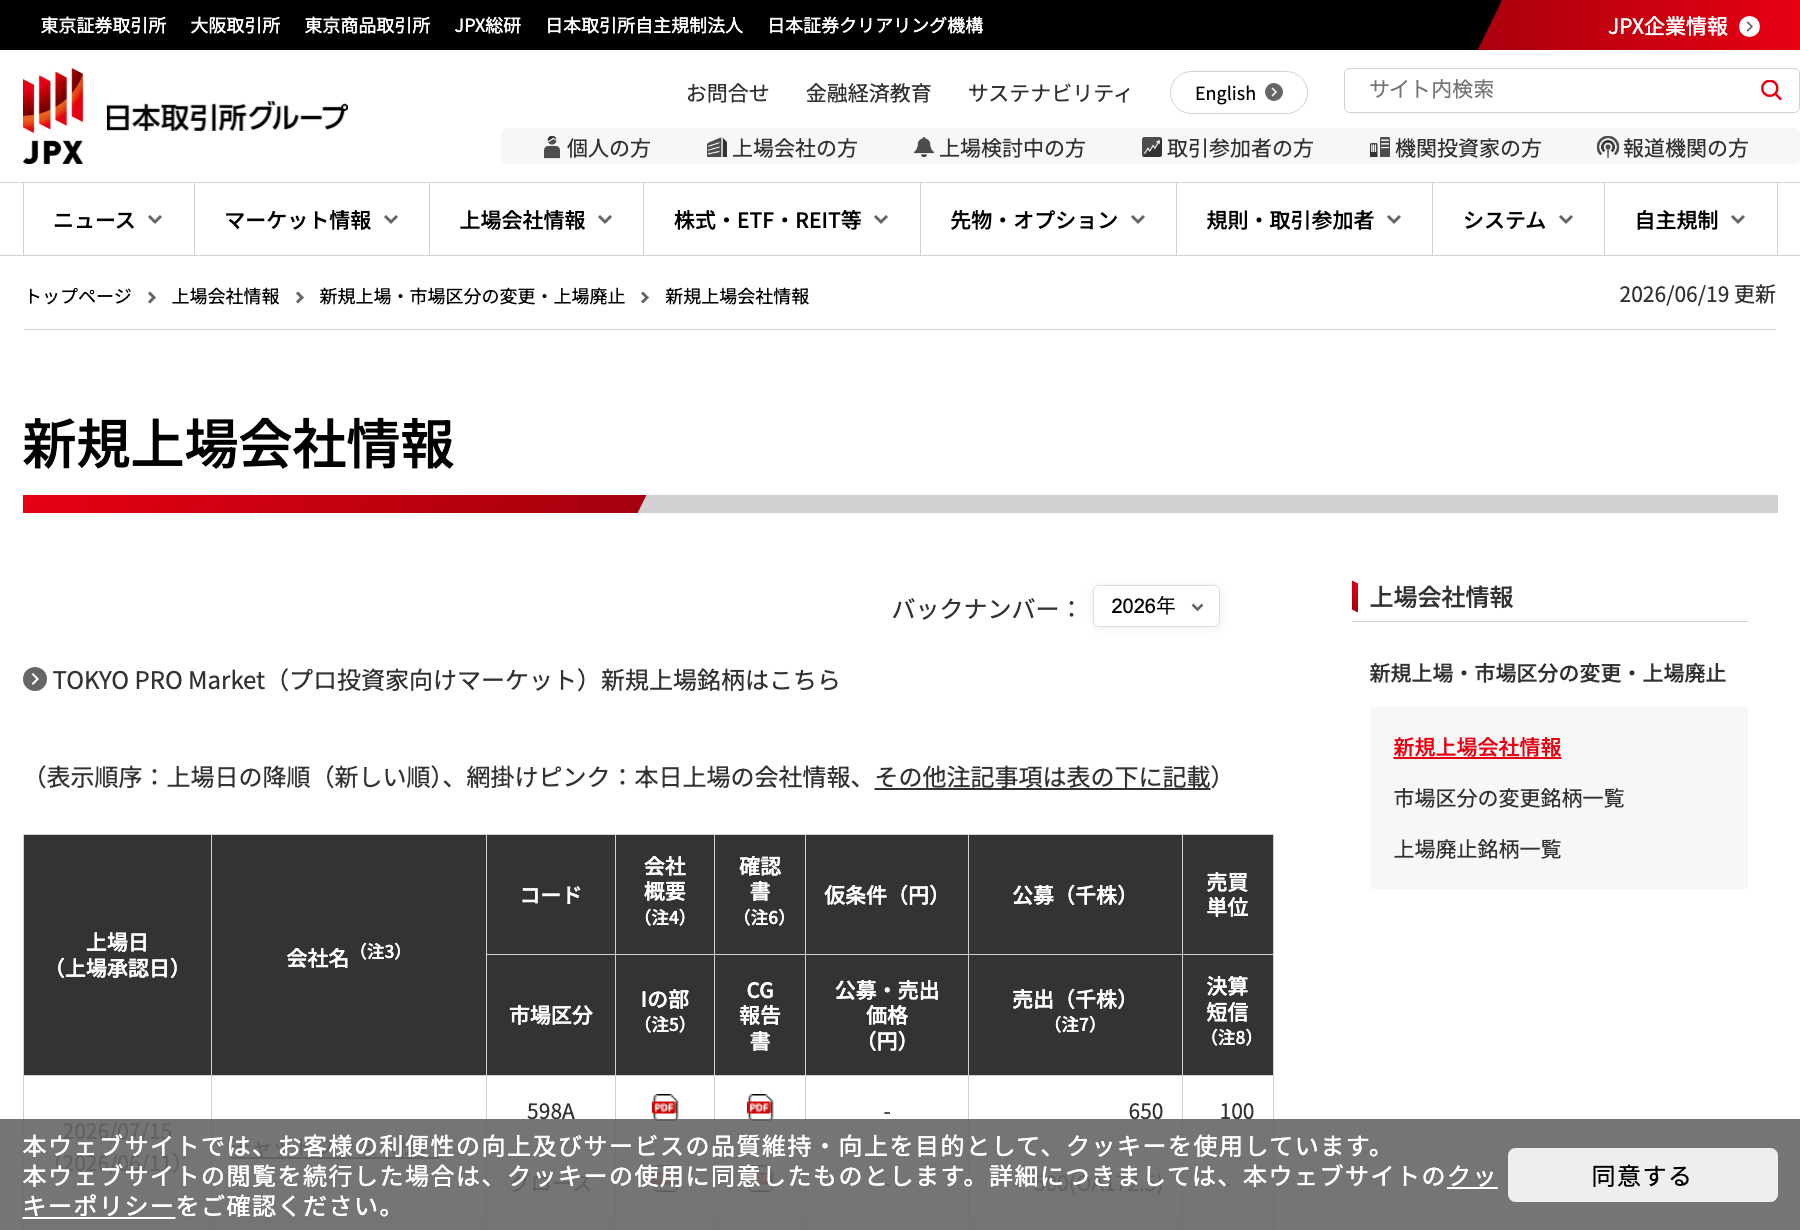Click the broadcast icon beside 報道機関の方

pos(1607,148)
